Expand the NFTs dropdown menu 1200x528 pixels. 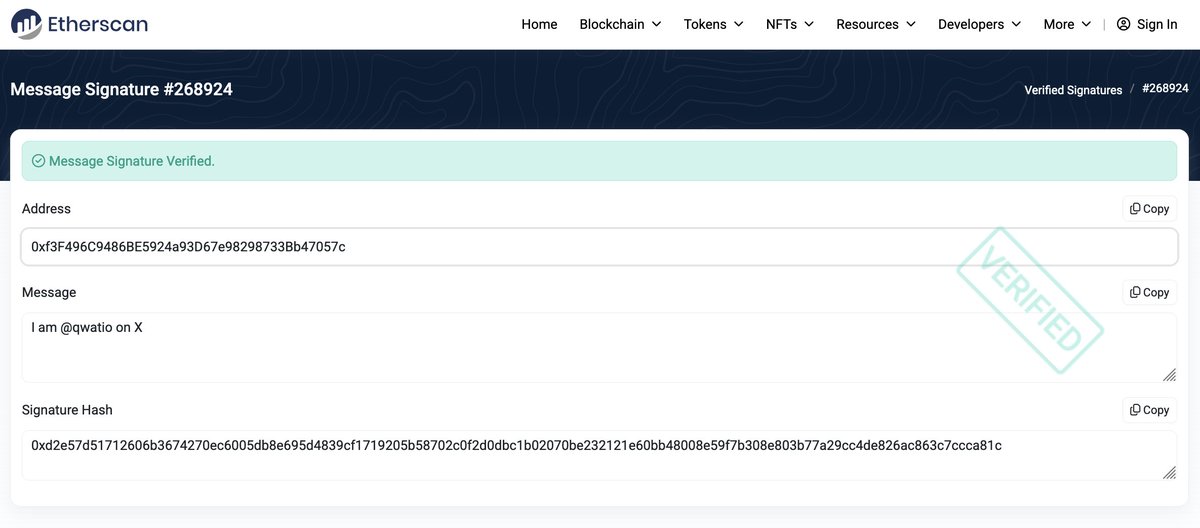pyautogui.click(x=789, y=24)
